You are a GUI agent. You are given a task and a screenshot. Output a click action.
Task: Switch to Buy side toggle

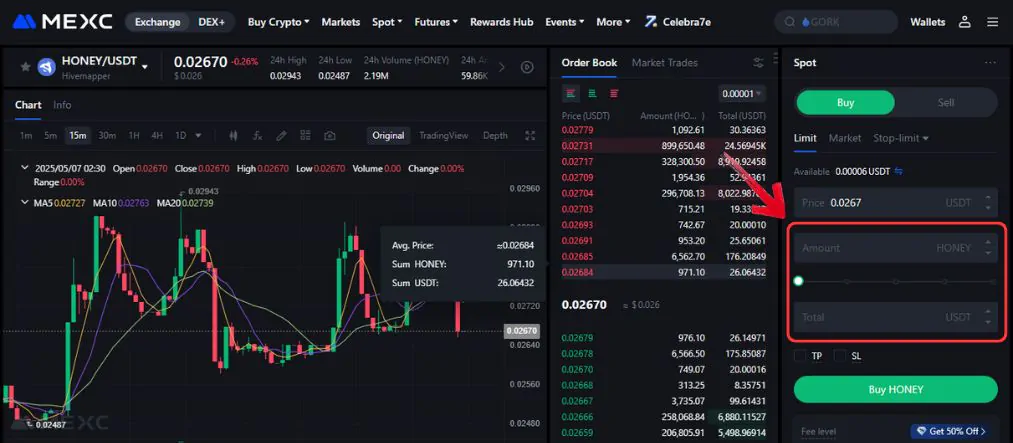845,103
